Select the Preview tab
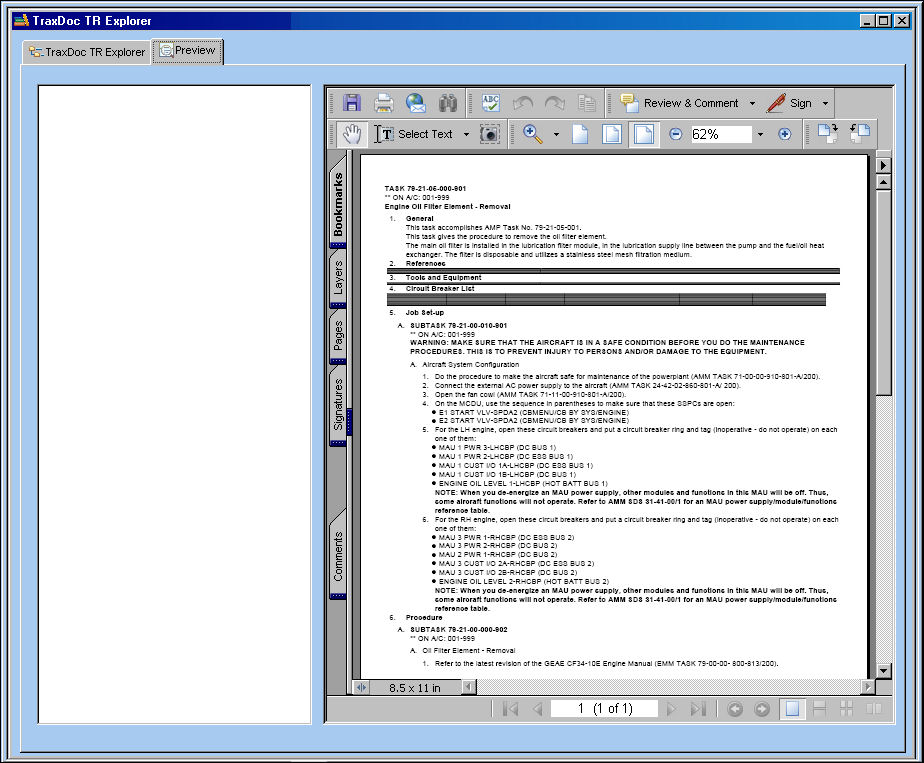 pos(187,51)
